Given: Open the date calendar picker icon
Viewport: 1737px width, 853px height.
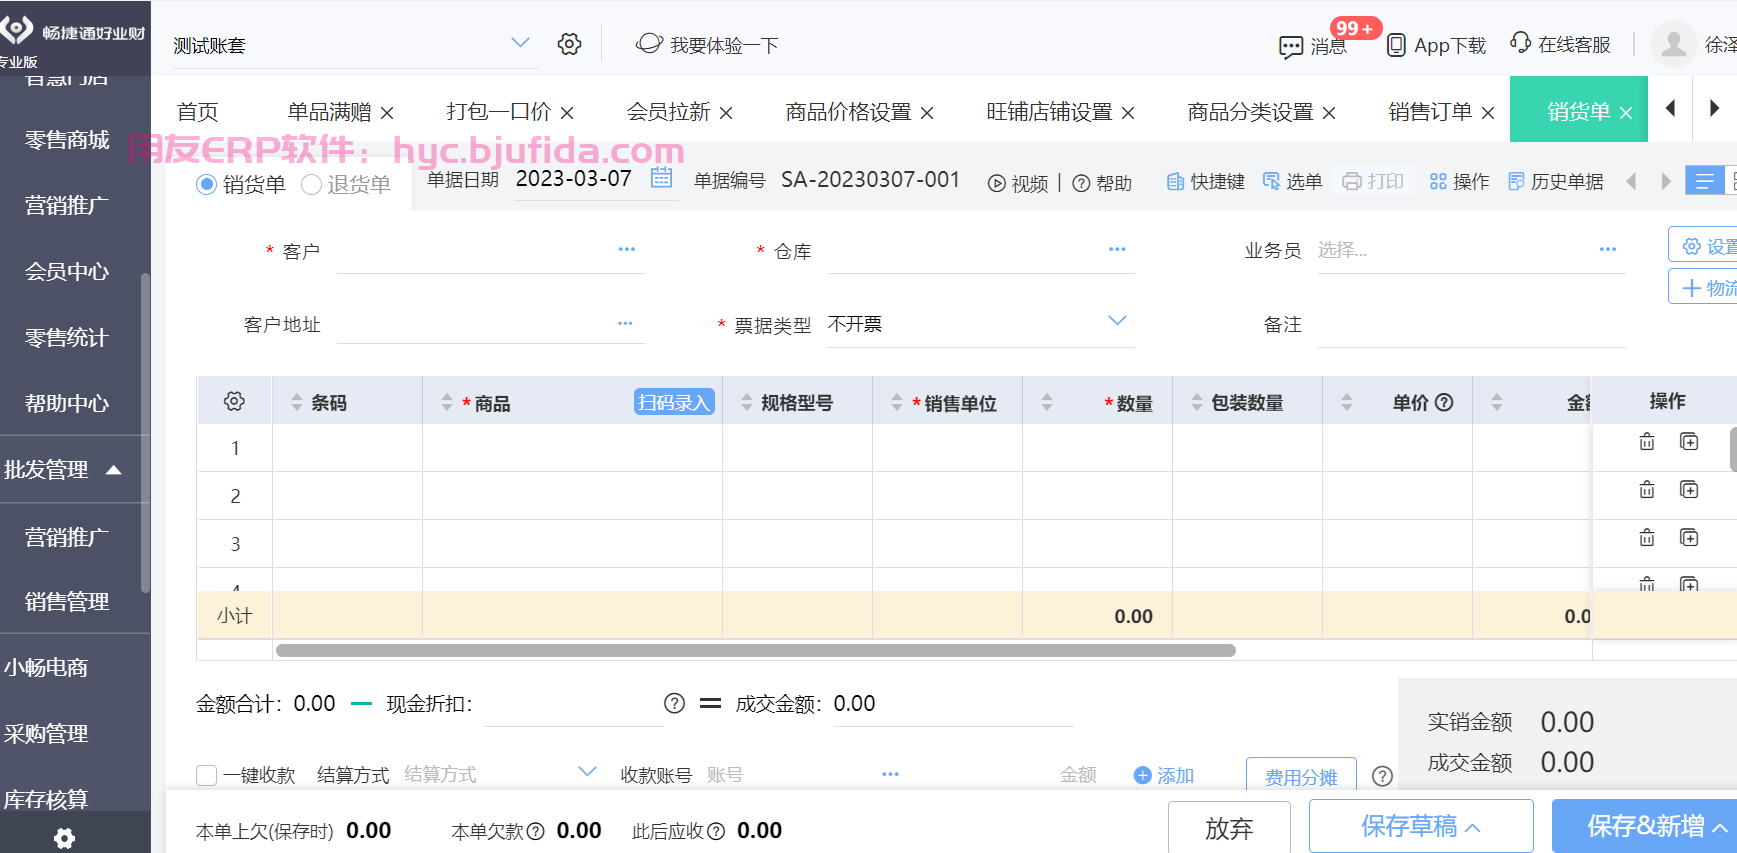Looking at the screenshot, I should tap(661, 178).
